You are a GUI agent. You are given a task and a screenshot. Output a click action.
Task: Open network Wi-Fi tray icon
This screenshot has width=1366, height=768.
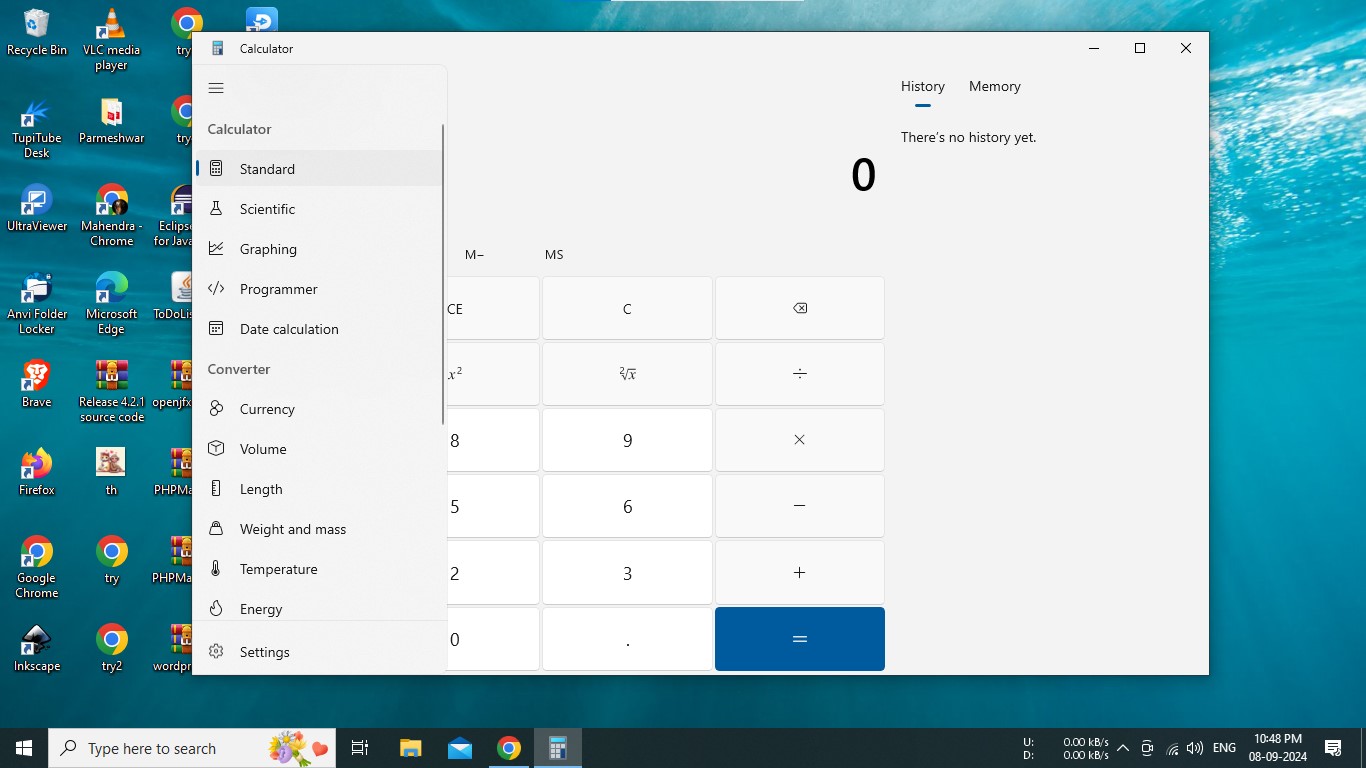click(1172, 748)
